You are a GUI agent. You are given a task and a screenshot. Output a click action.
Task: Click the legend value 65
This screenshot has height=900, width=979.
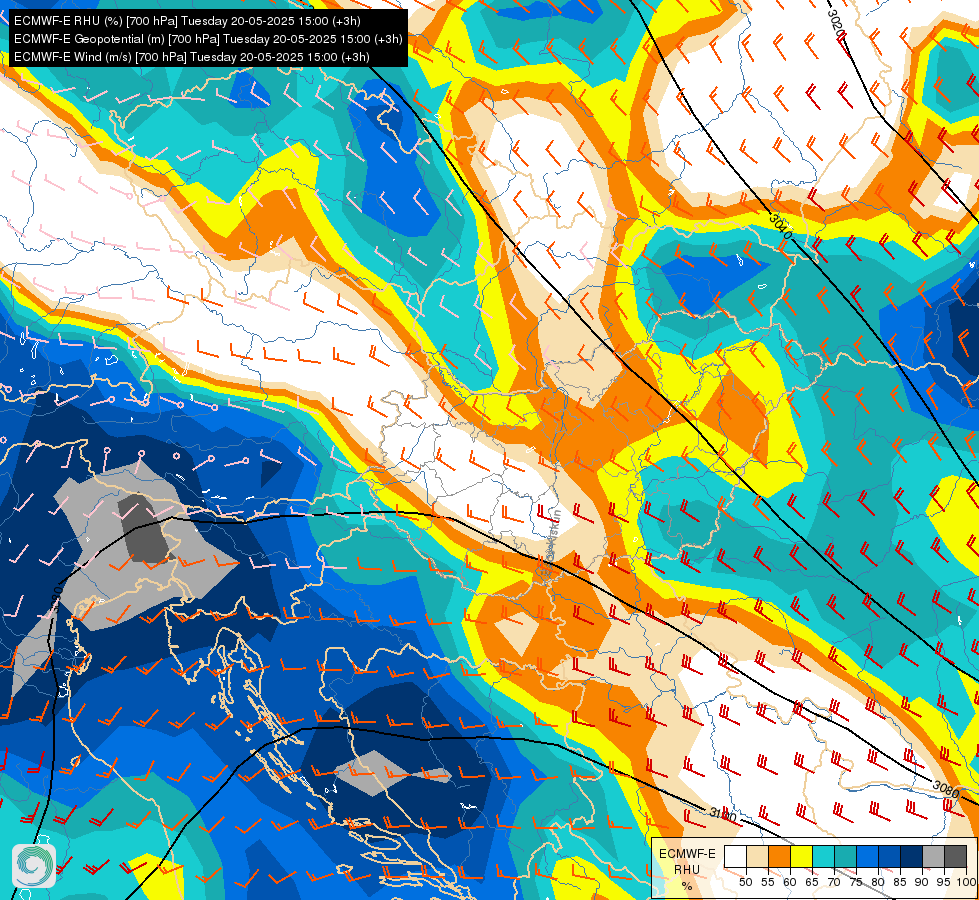pyautogui.click(x=812, y=882)
